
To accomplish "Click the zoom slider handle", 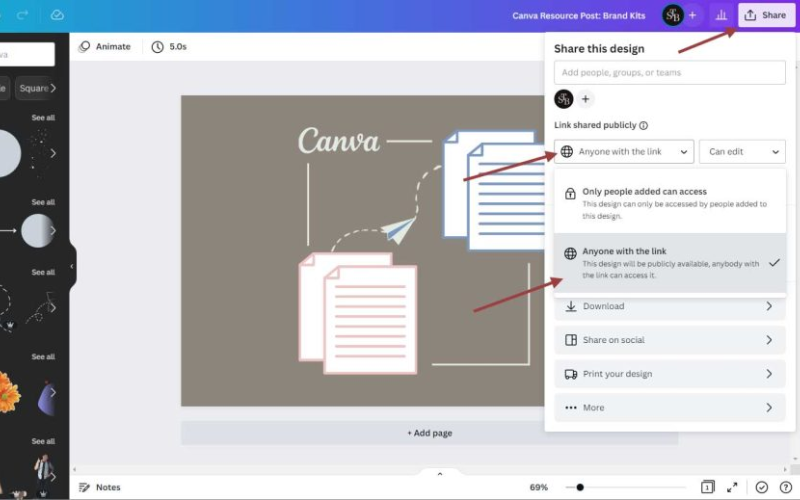I will pos(579,487).
